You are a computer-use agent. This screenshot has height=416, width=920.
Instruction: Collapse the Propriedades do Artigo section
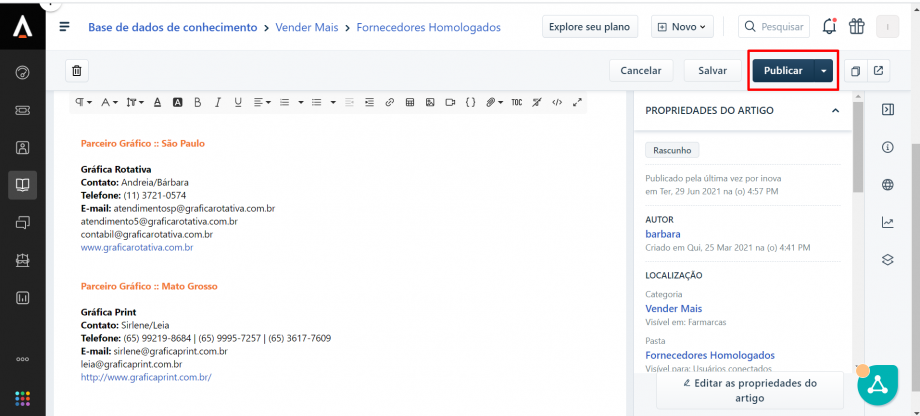(835, 110)
